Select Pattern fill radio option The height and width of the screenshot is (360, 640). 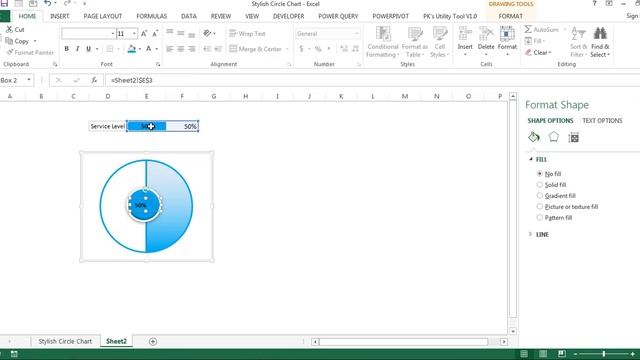(x=540, y=218)
